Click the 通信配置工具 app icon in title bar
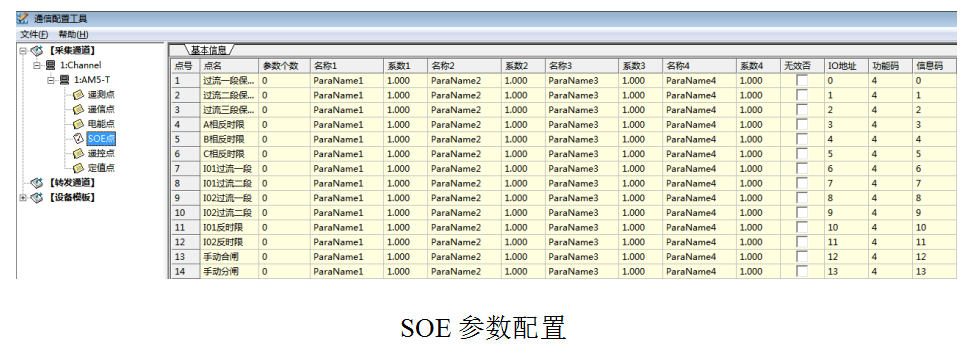 22,18
